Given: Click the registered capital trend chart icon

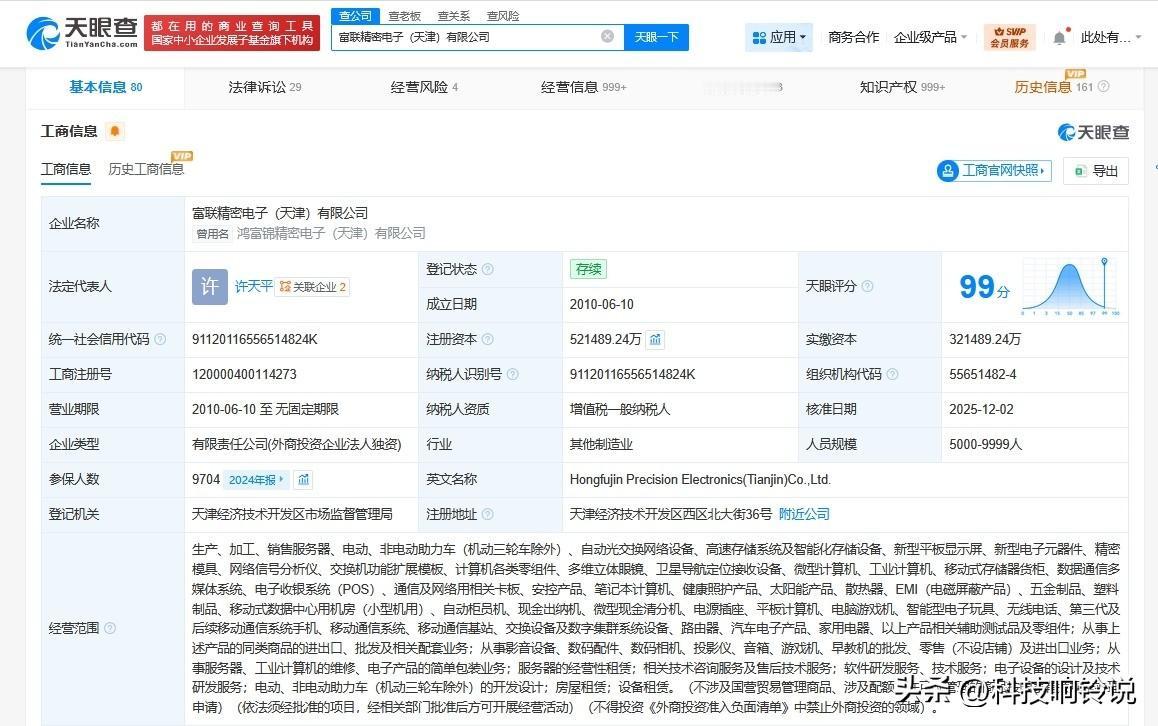Looking at the screenshot, I should (655, 339).
